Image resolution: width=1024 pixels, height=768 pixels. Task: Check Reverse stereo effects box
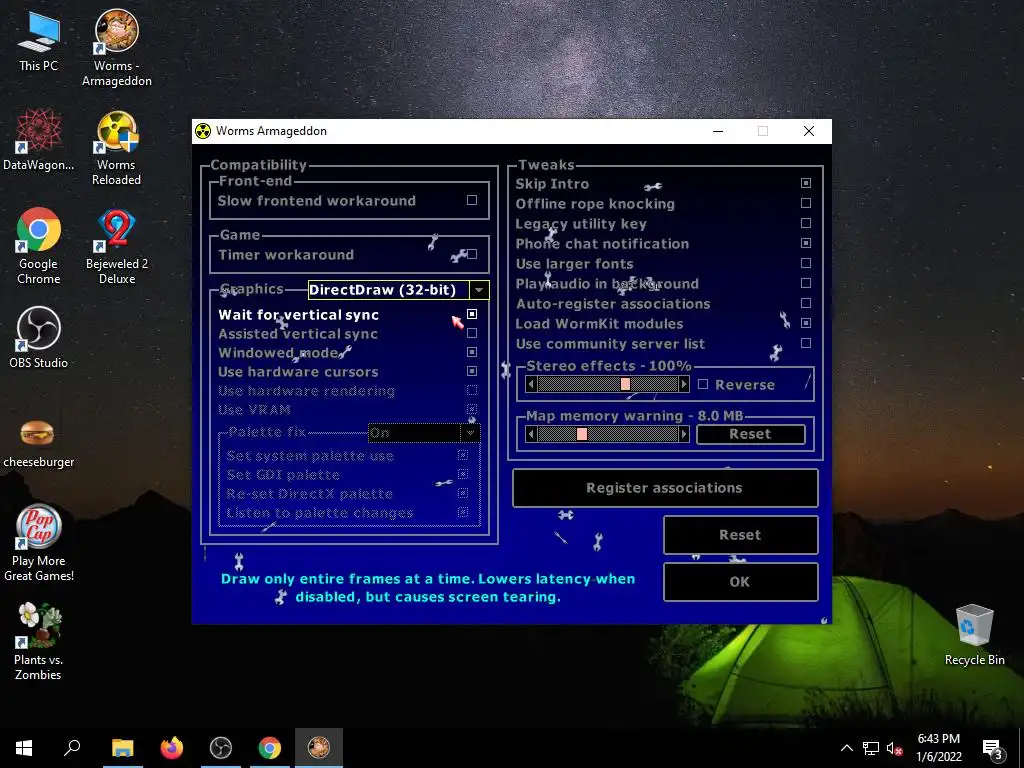703,384
